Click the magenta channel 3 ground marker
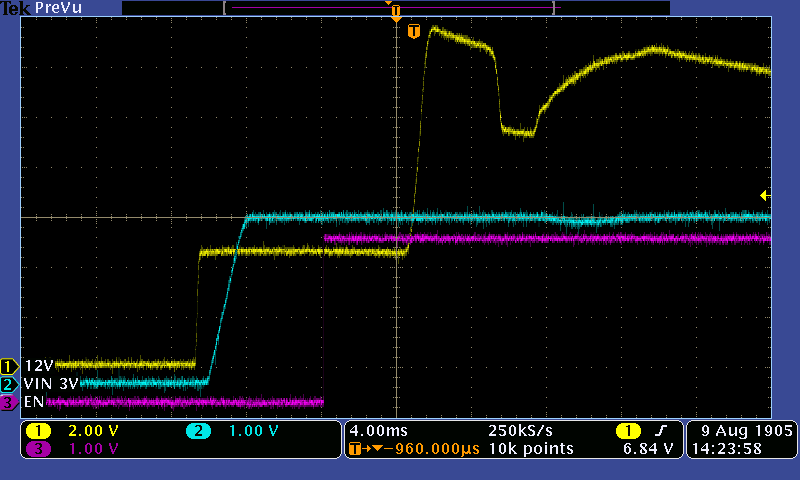 [x=9, y=402]
